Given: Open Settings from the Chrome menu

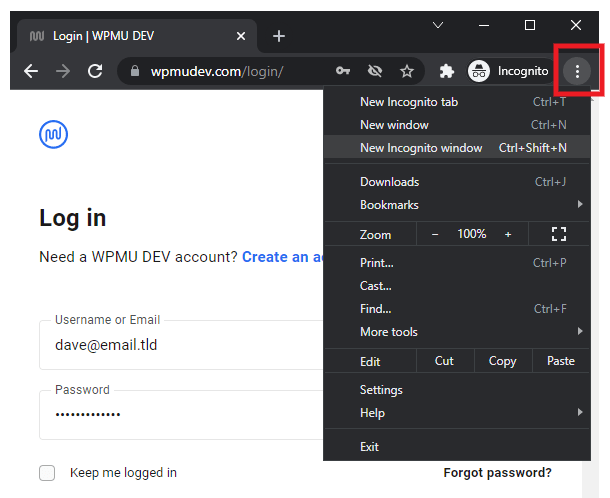Looking at the screenshot, I should click(x=457, y=390).
